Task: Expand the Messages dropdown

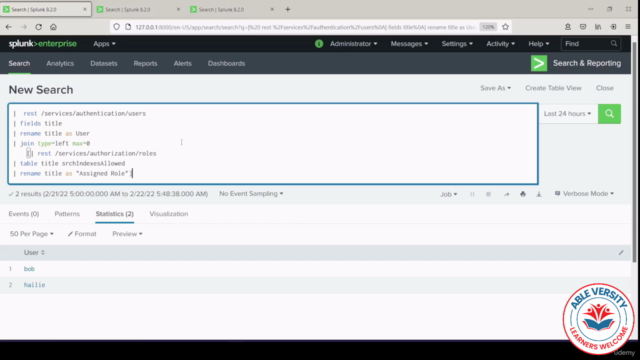Action: tap(409, 44)
